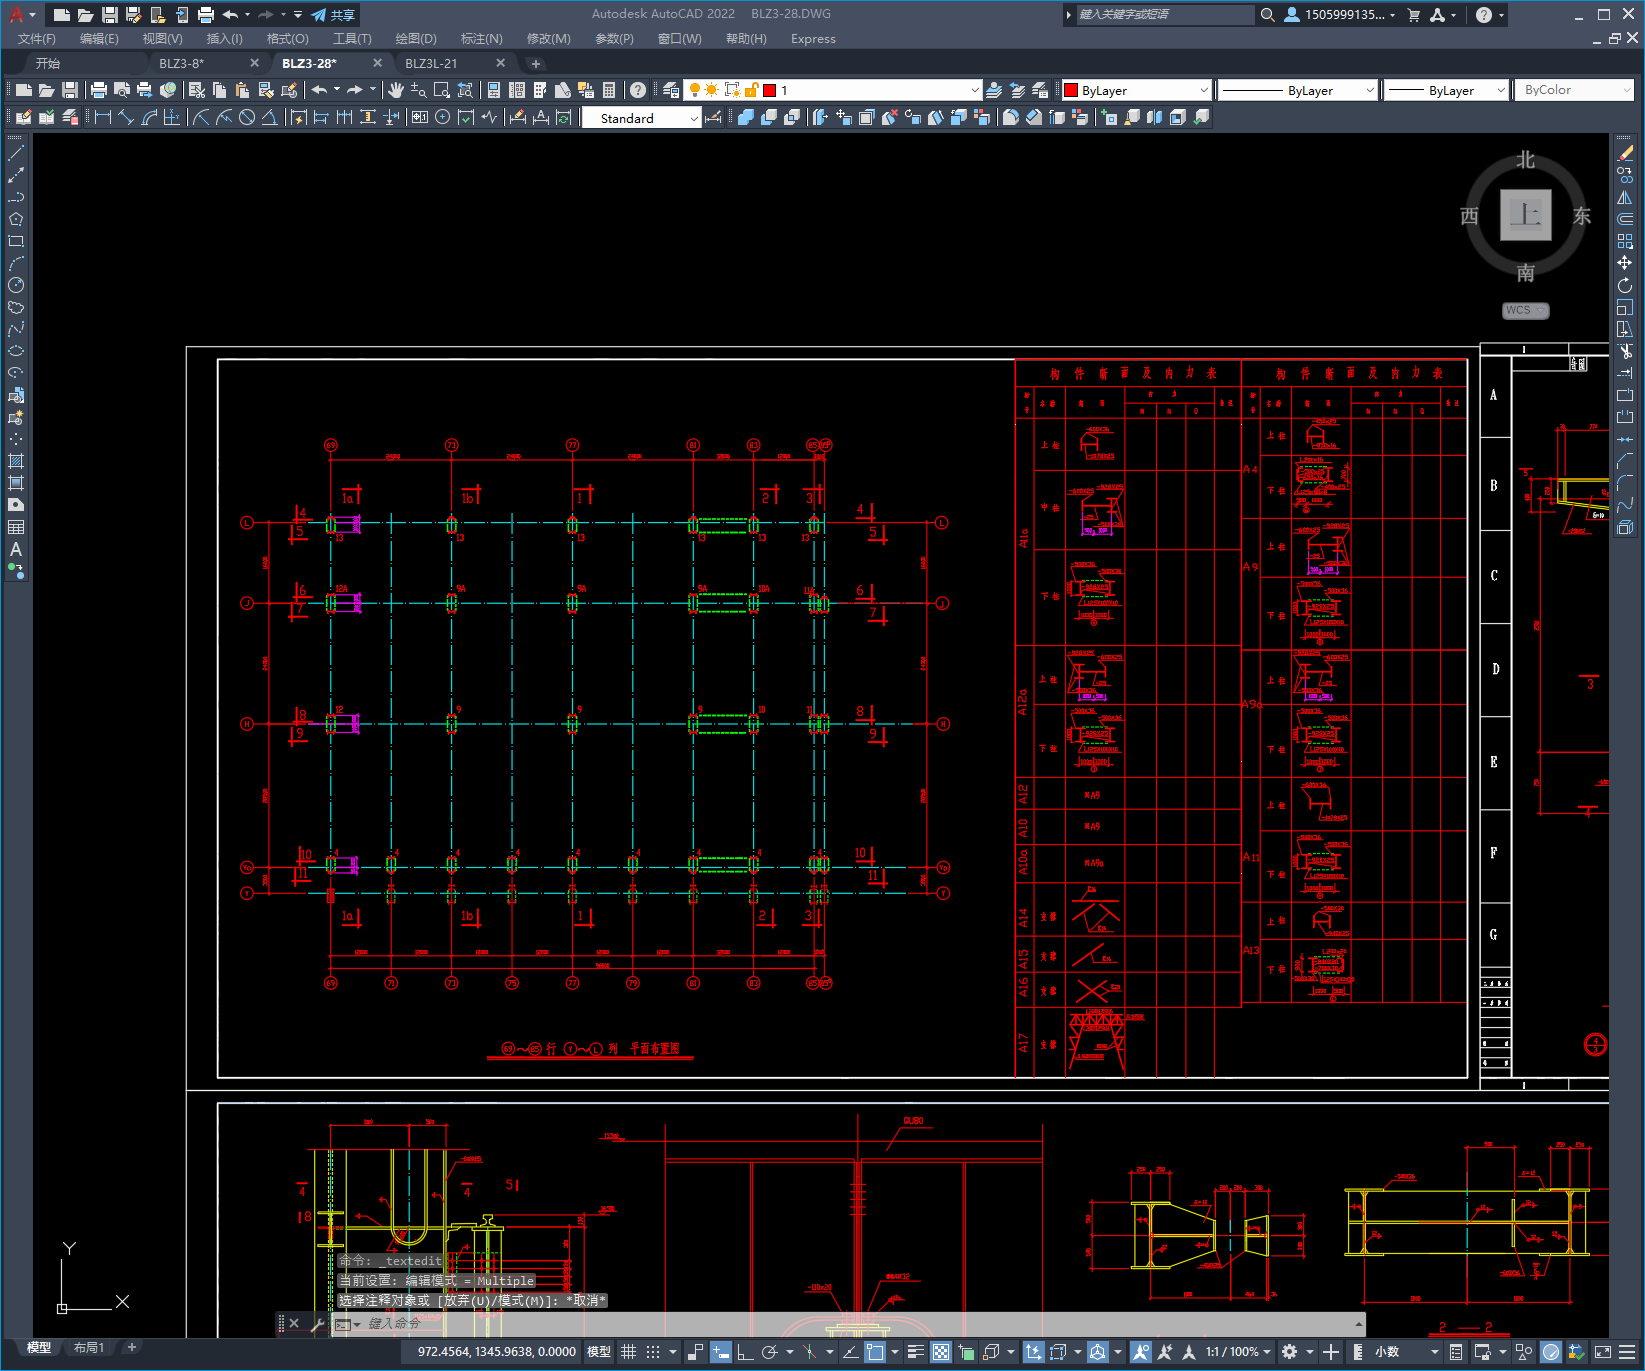The image size is (1645, 1371).
Task: Open the Standard dimension style dropdown
Action: coord(642,118)
